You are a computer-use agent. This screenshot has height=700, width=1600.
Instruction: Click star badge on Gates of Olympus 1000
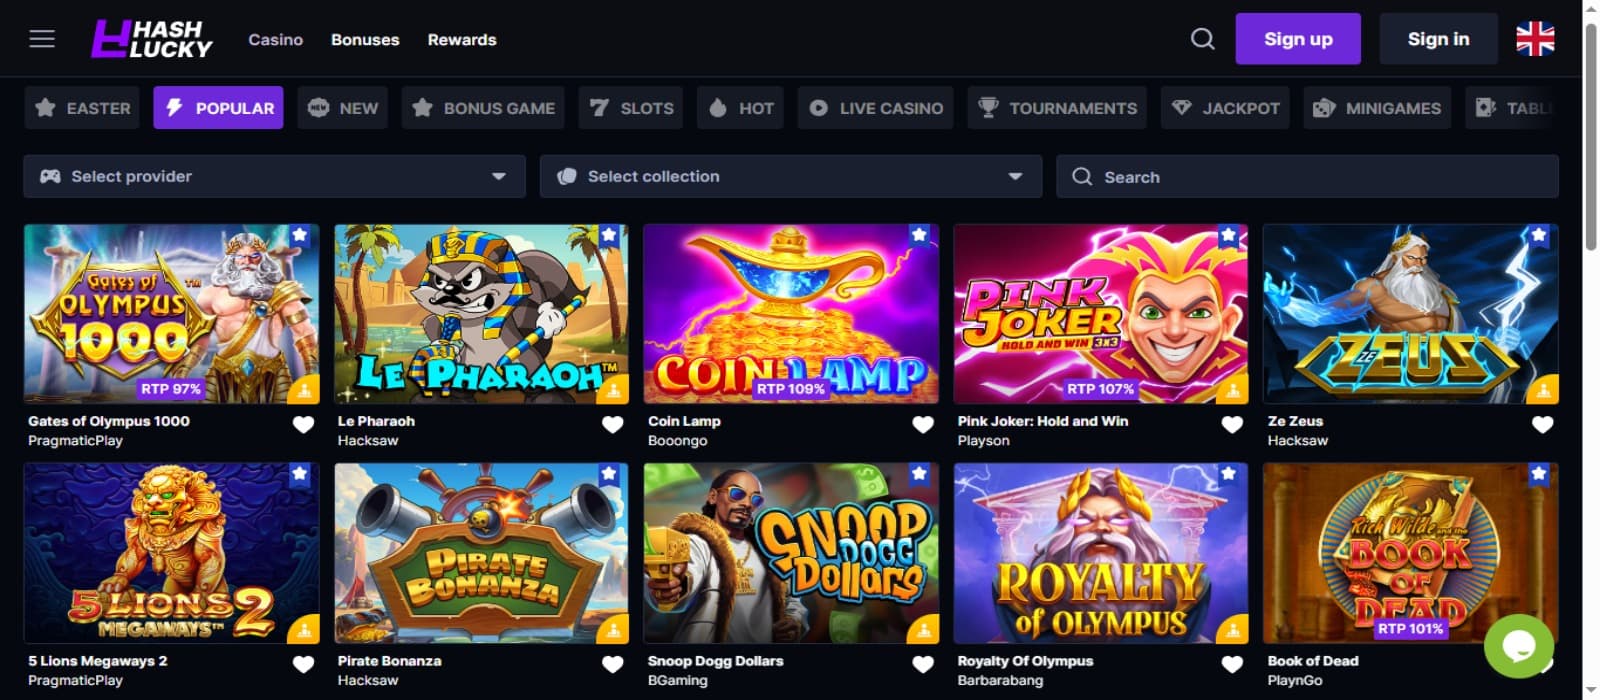click(300, 235)
